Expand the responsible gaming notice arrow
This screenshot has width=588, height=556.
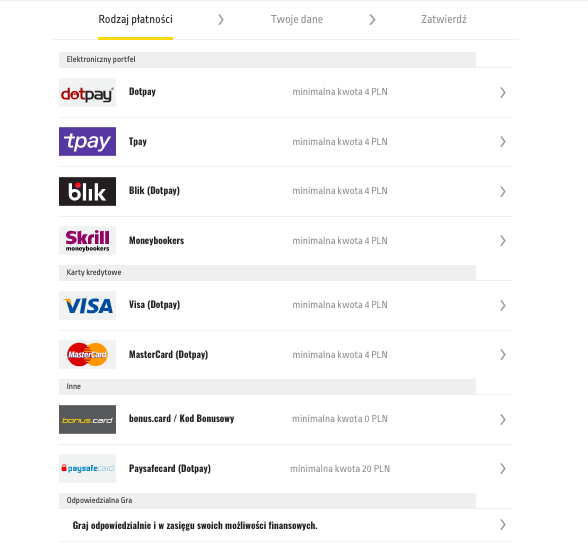click(x=503, y=525)
